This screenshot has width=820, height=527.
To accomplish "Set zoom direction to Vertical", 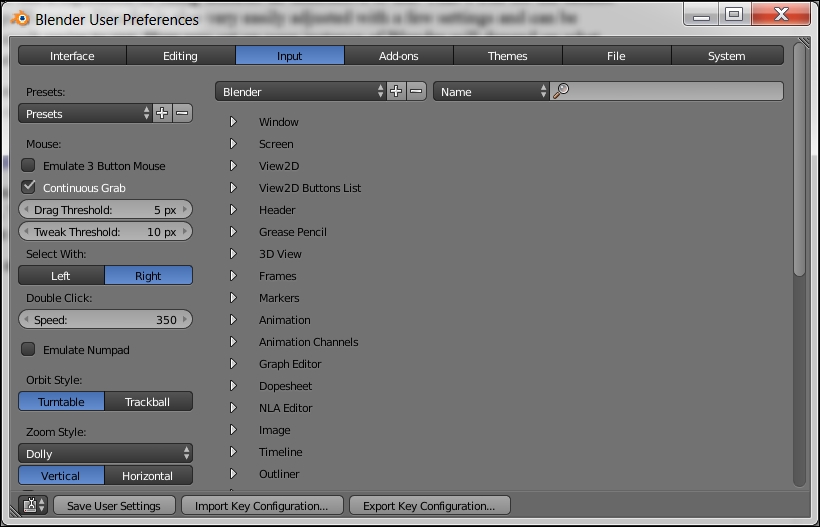I will [61, 476].
